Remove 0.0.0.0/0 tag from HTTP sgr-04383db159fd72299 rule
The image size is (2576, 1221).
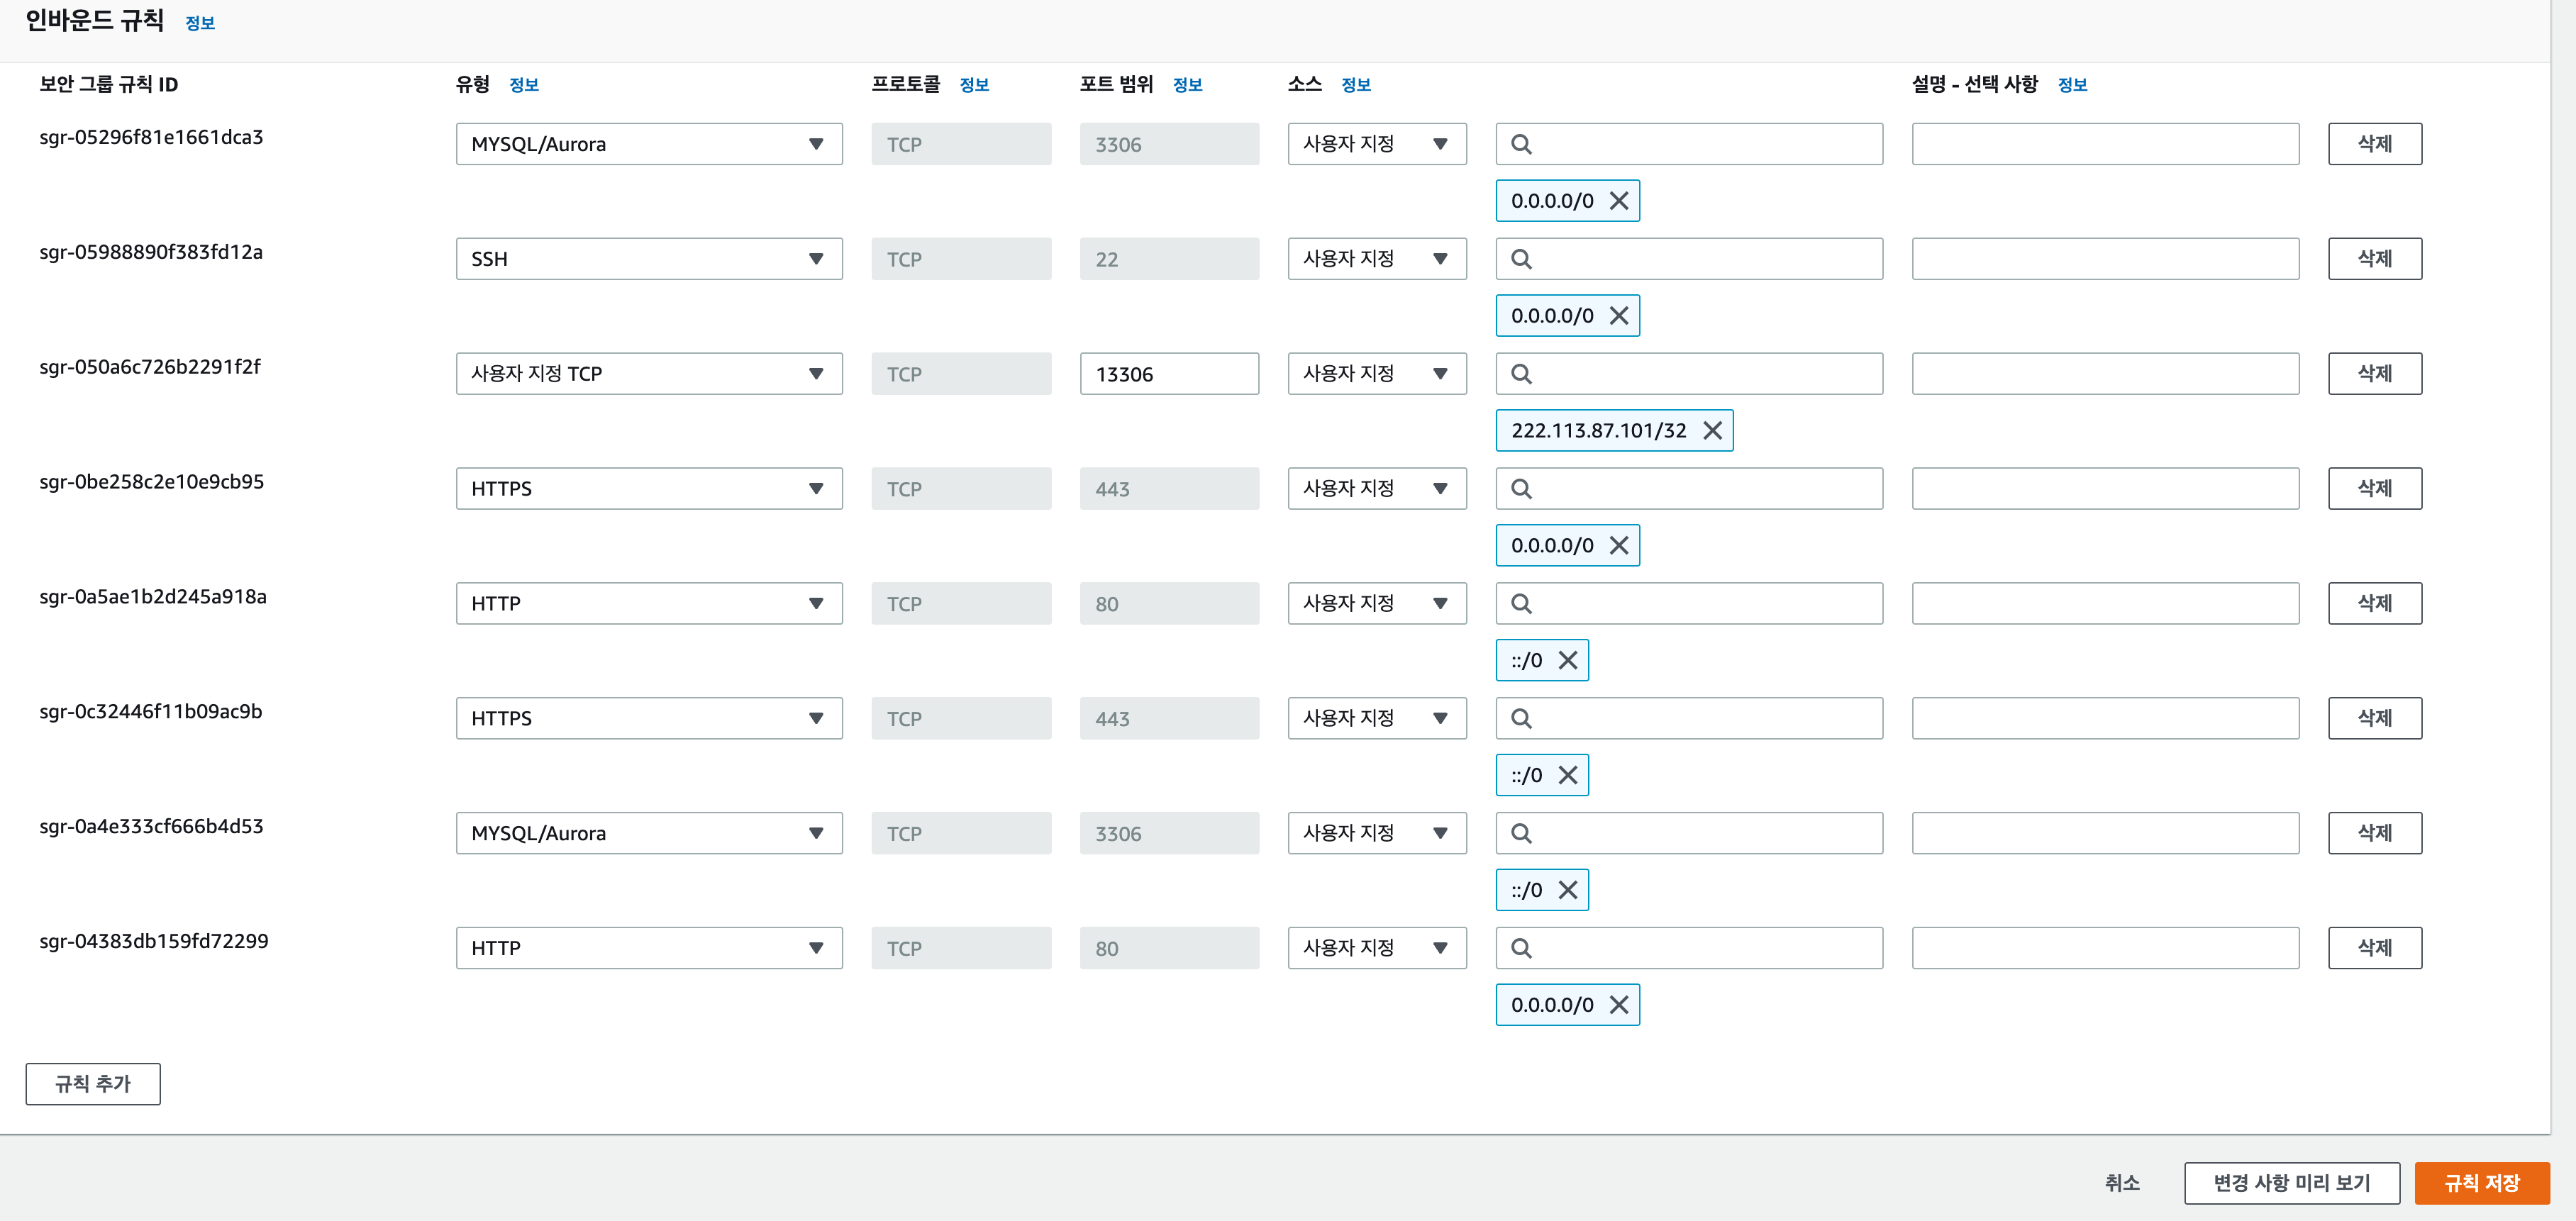click(1618, 1005)
